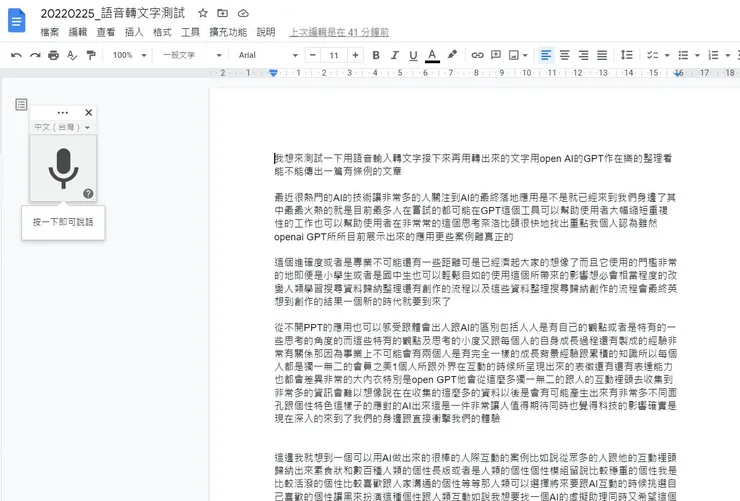Insert an image

tap(514, 55)
